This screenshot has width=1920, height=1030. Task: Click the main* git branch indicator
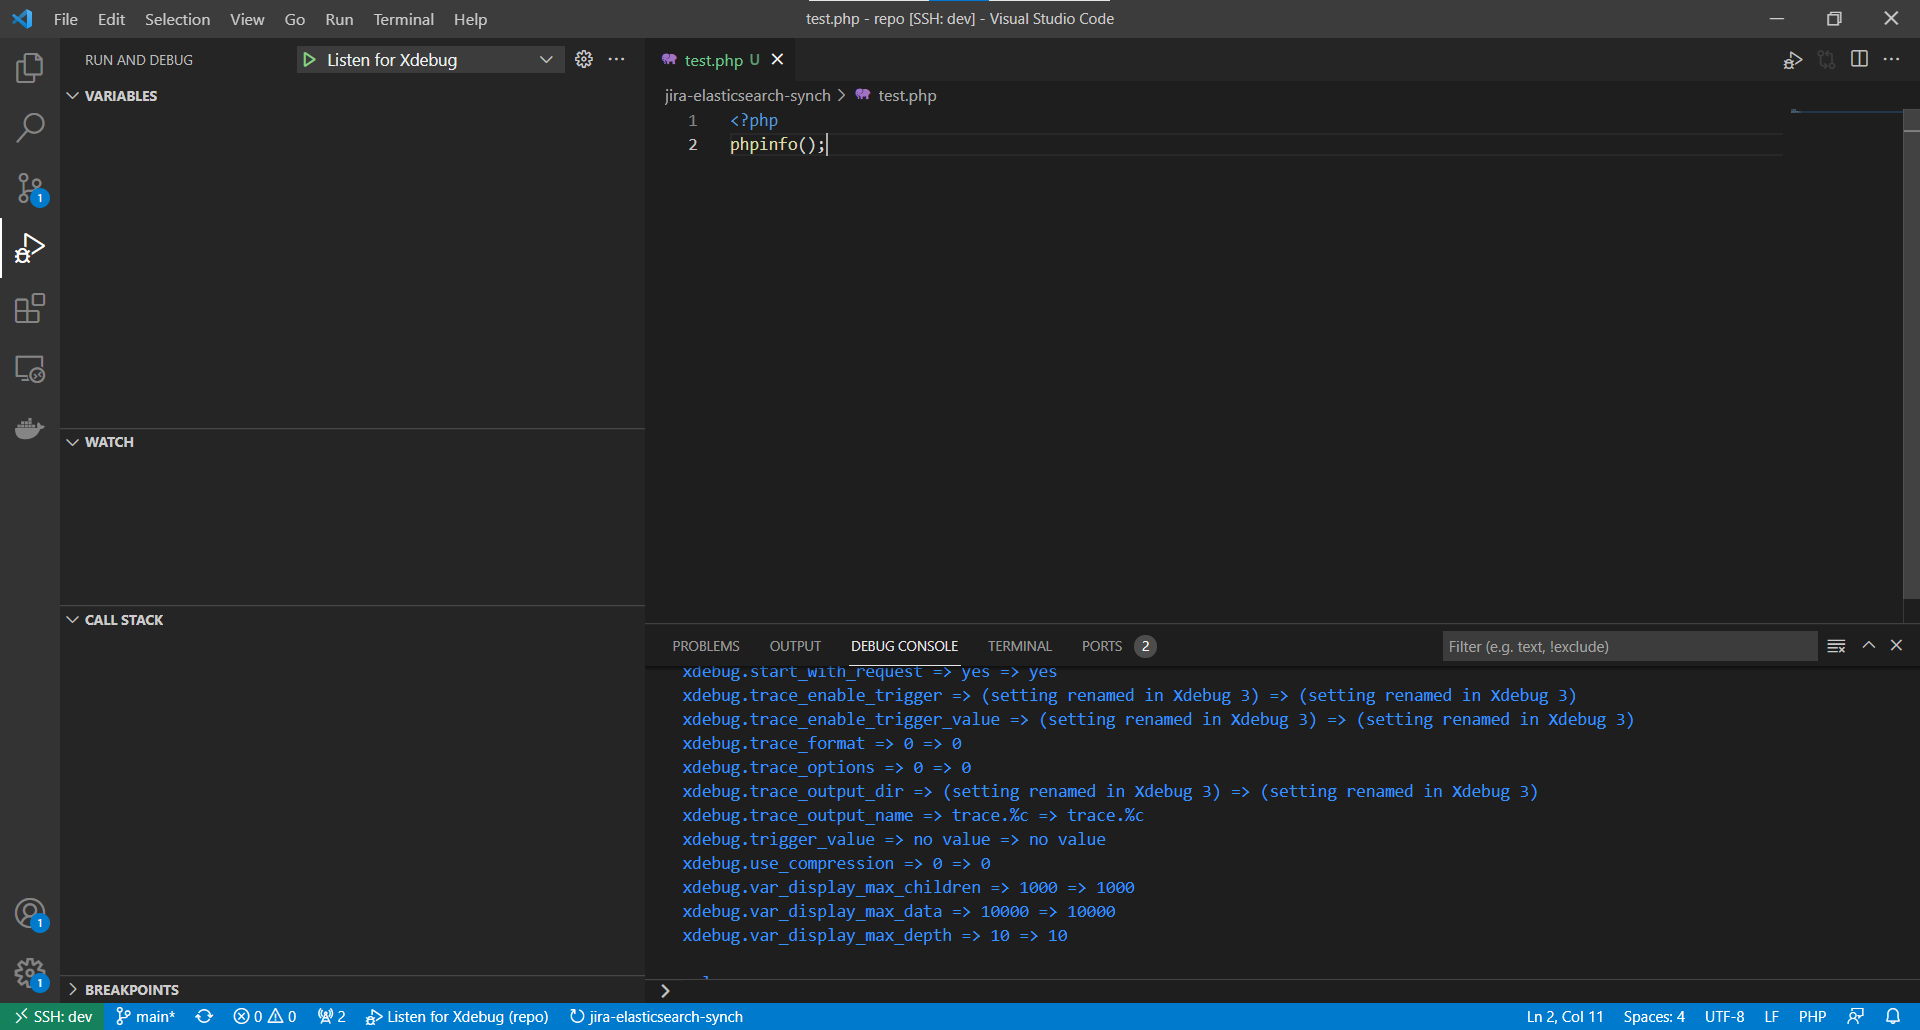pyautogui.click(x=146, y=1017)
